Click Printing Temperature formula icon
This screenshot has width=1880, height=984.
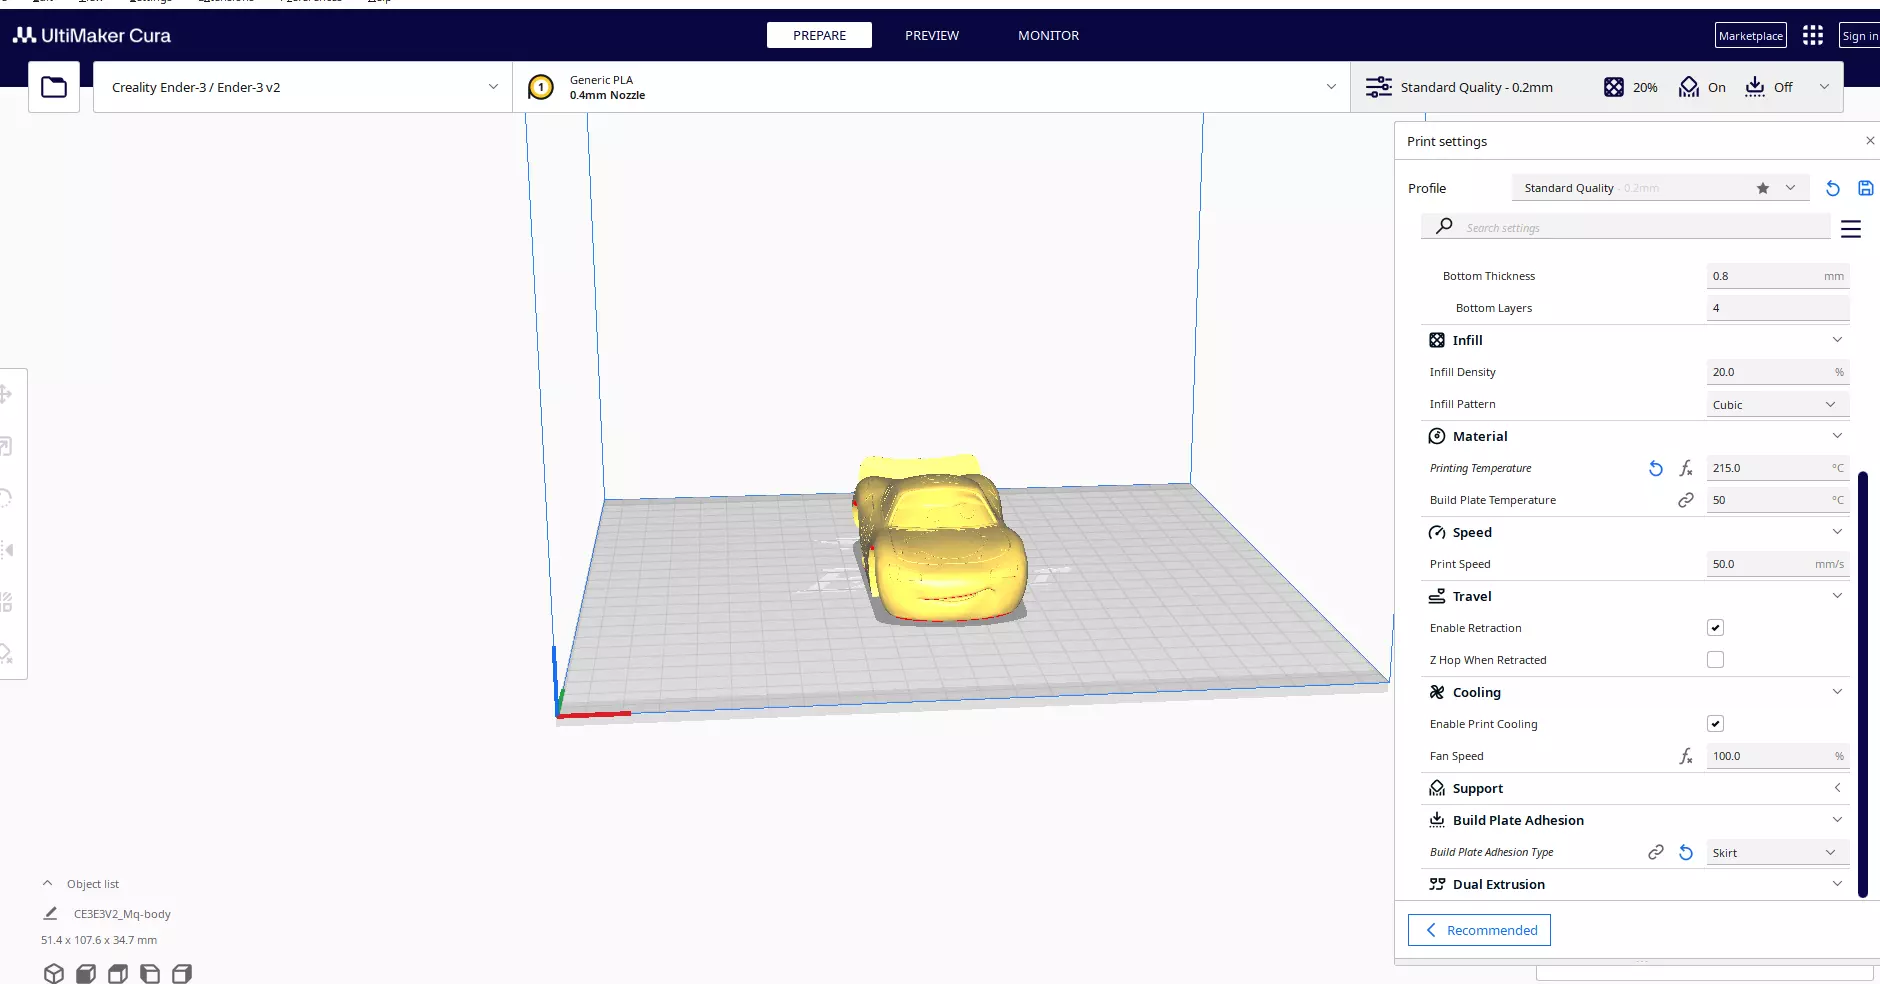pos(1686,468)
